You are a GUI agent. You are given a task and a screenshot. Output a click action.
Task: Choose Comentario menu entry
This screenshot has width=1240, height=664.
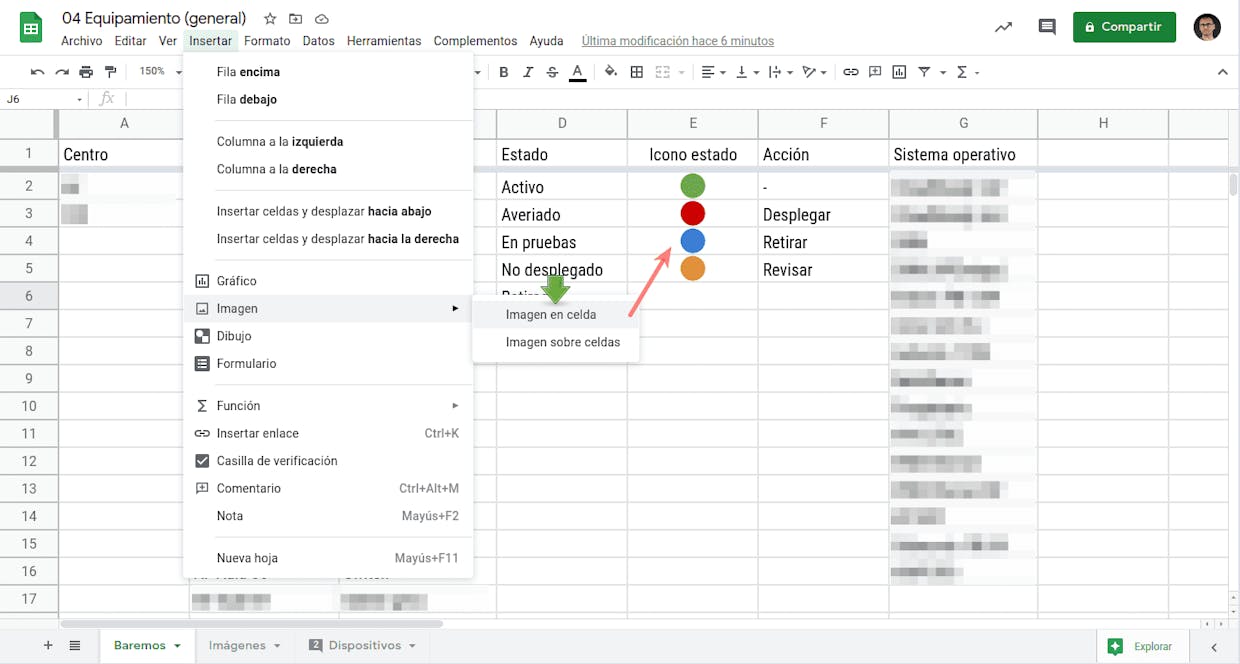[328, 488]
